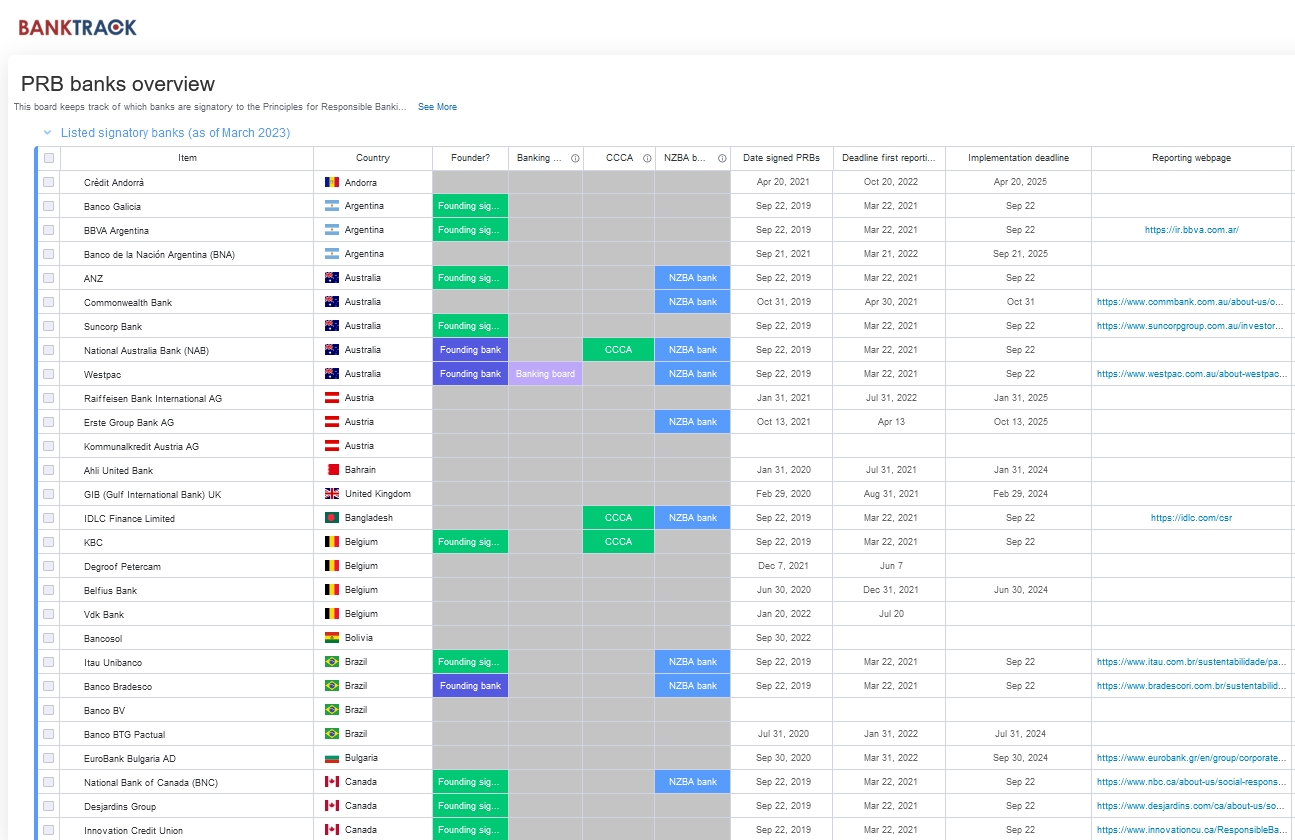
Task: Open the commbank.com.au reporting link
Action: [x=1190, y=302]
